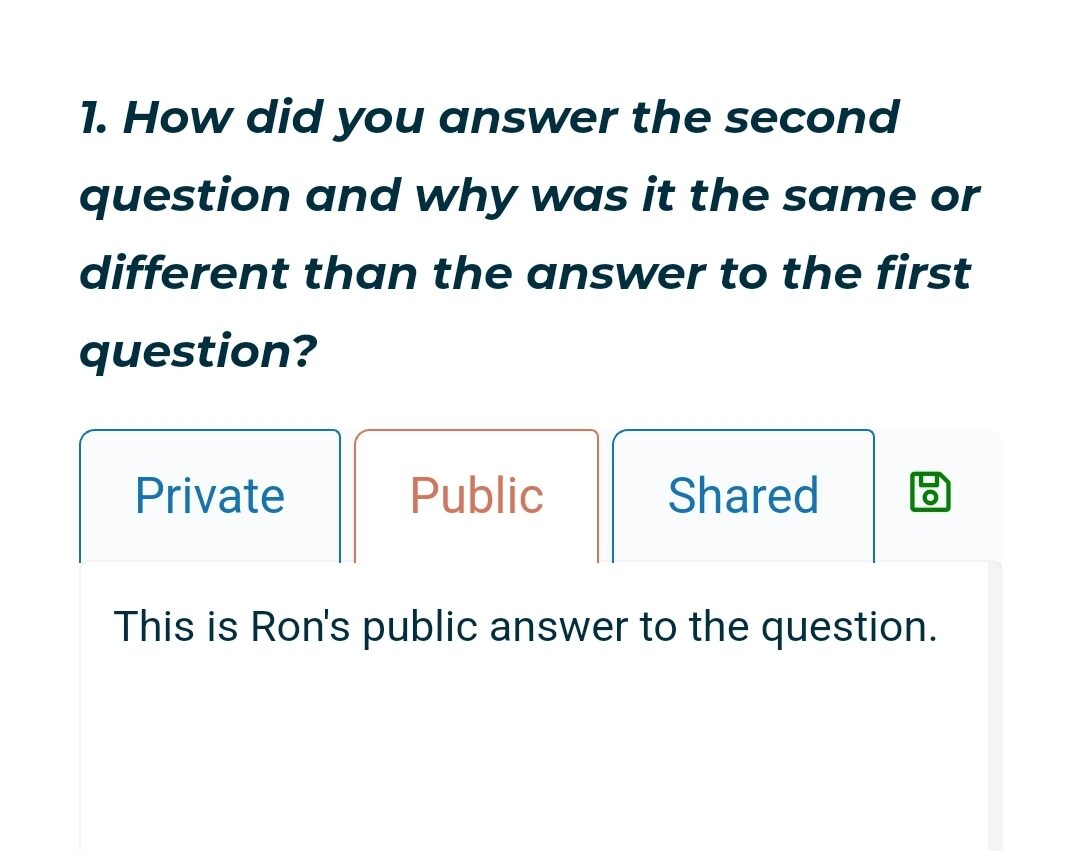Place cursor after 'question.' in the answer
Image resolution: width=1079 pixels, height=851 pixels.
tap(939, 627)
